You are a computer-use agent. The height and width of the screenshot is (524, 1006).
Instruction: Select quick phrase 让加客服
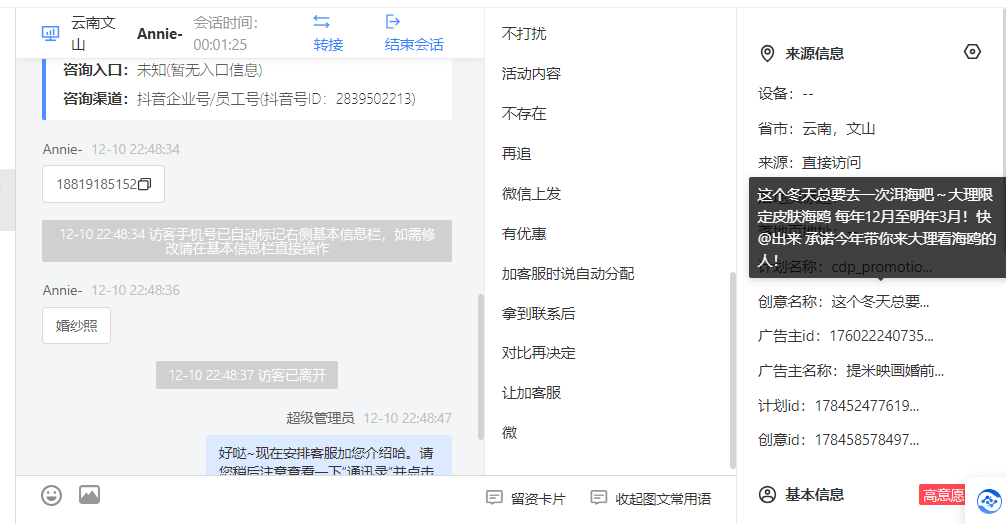coord(531,393)
